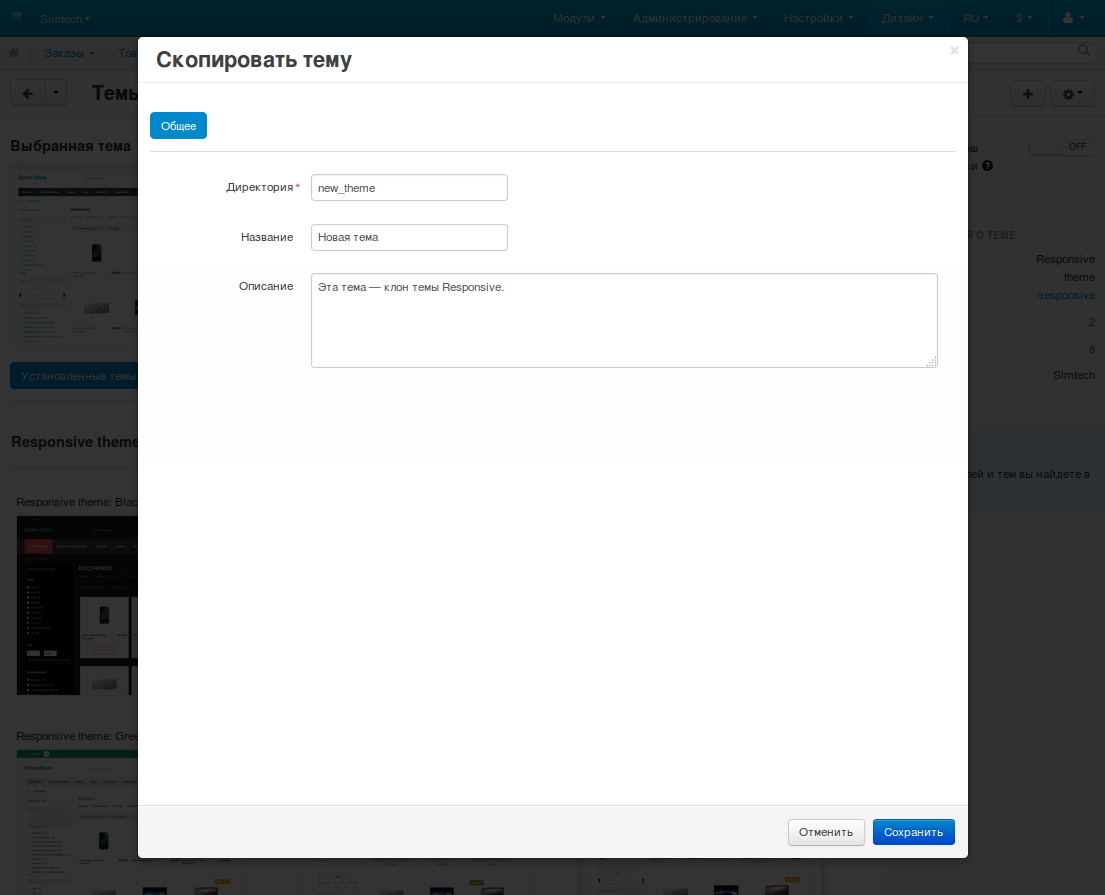Click the back arrow button
Screen dimensions: 1105x895
pos(28,93)
